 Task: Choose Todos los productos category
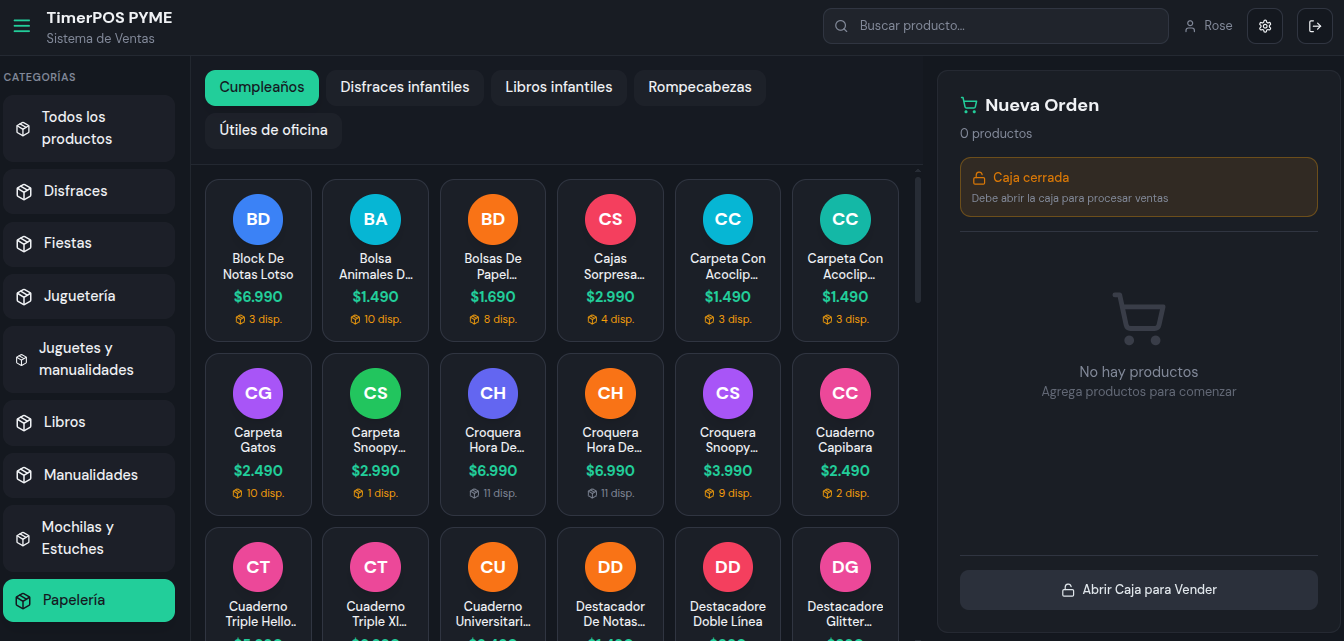point(89,128)
